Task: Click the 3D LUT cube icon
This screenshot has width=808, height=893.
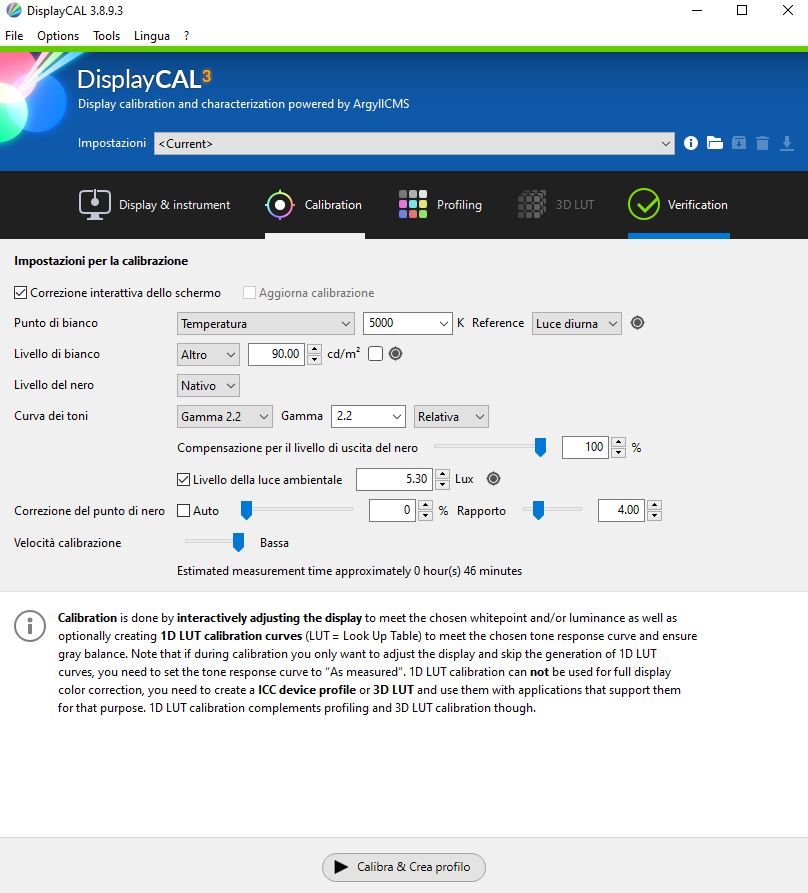Action: coord(532,204)
